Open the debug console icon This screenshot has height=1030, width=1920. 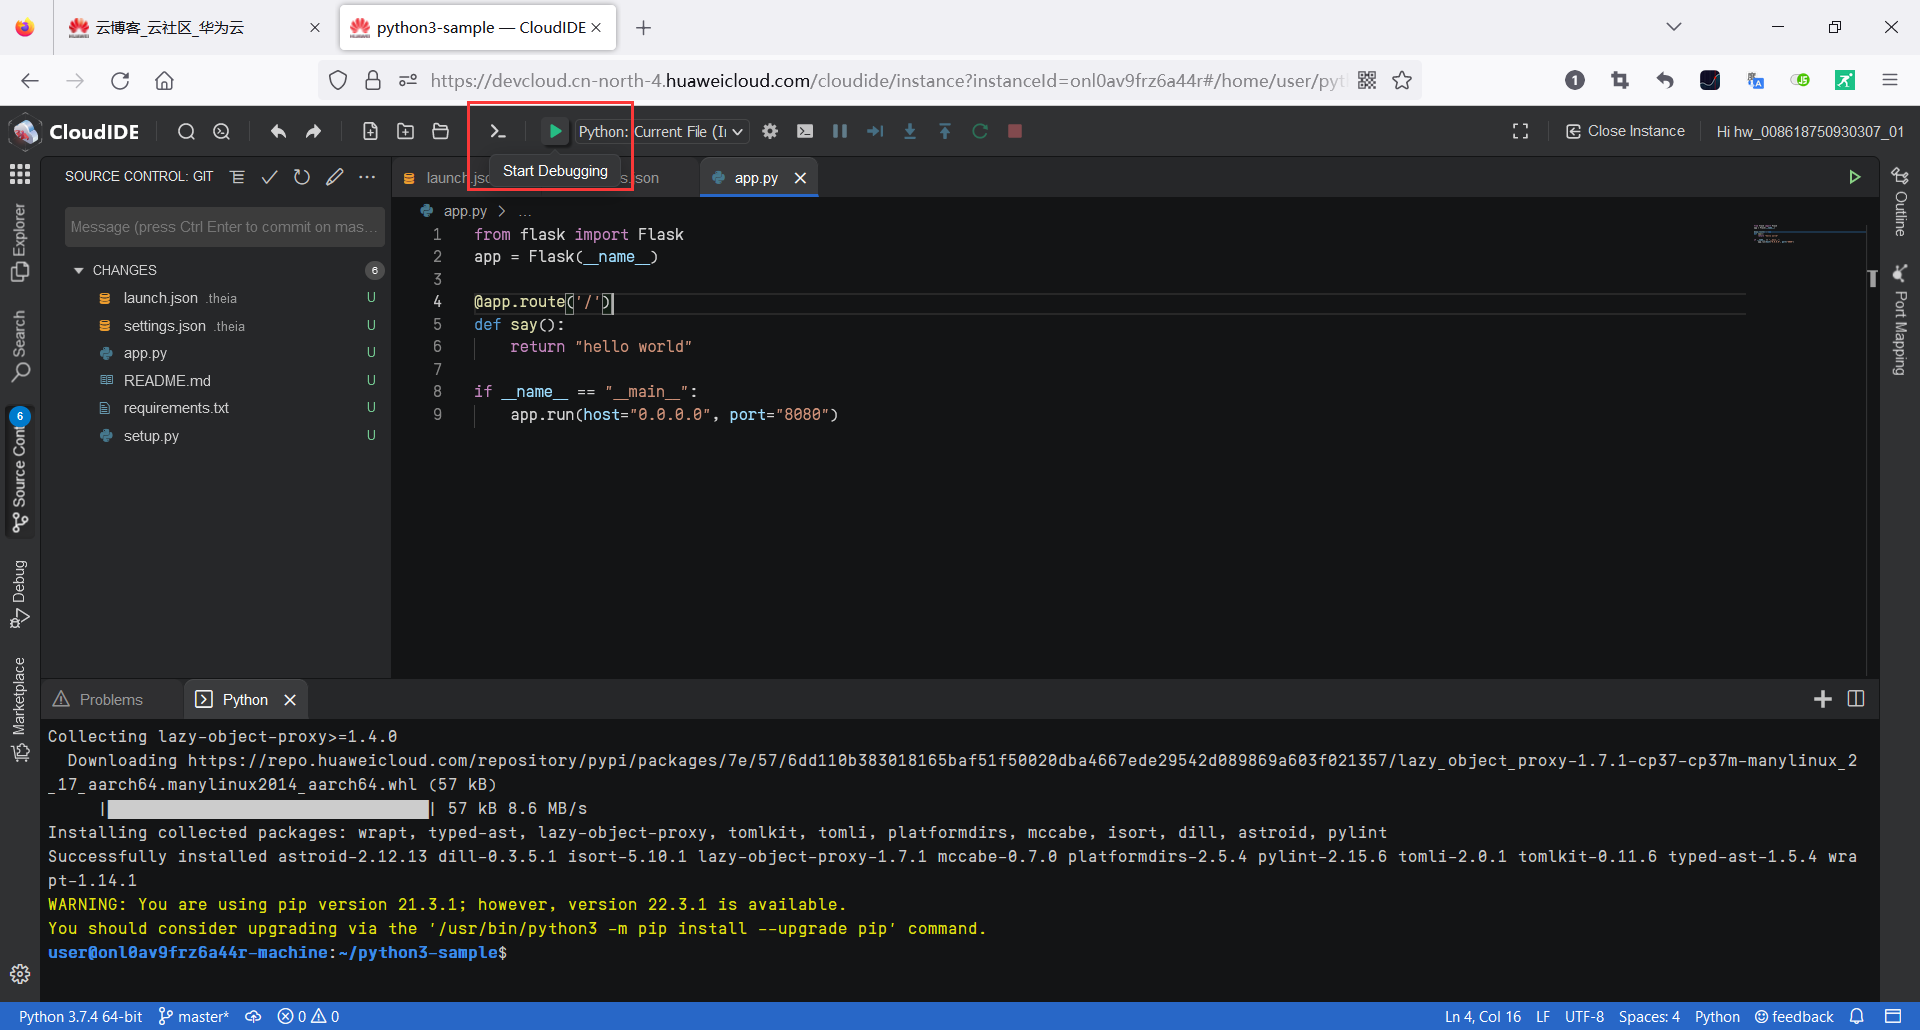805,131
